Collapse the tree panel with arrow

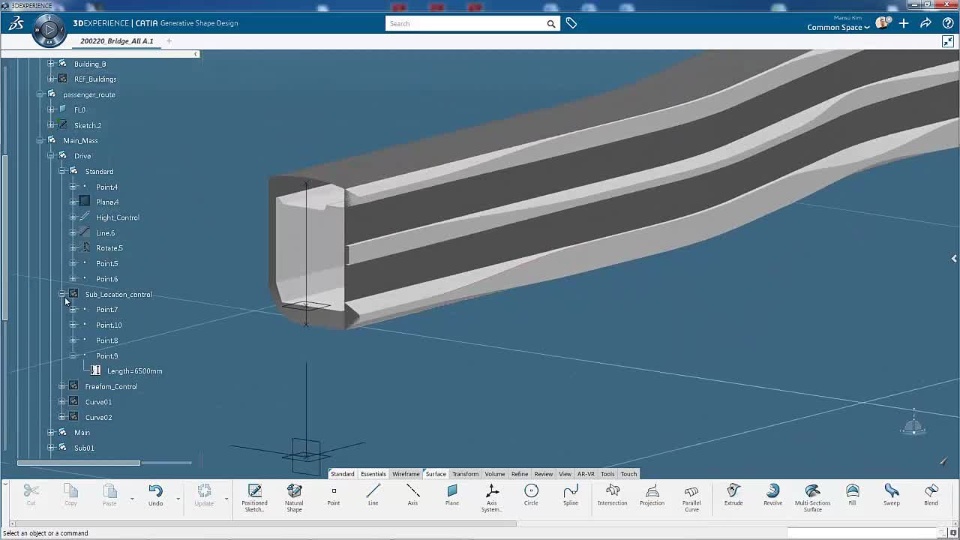[x=196, y=54]
